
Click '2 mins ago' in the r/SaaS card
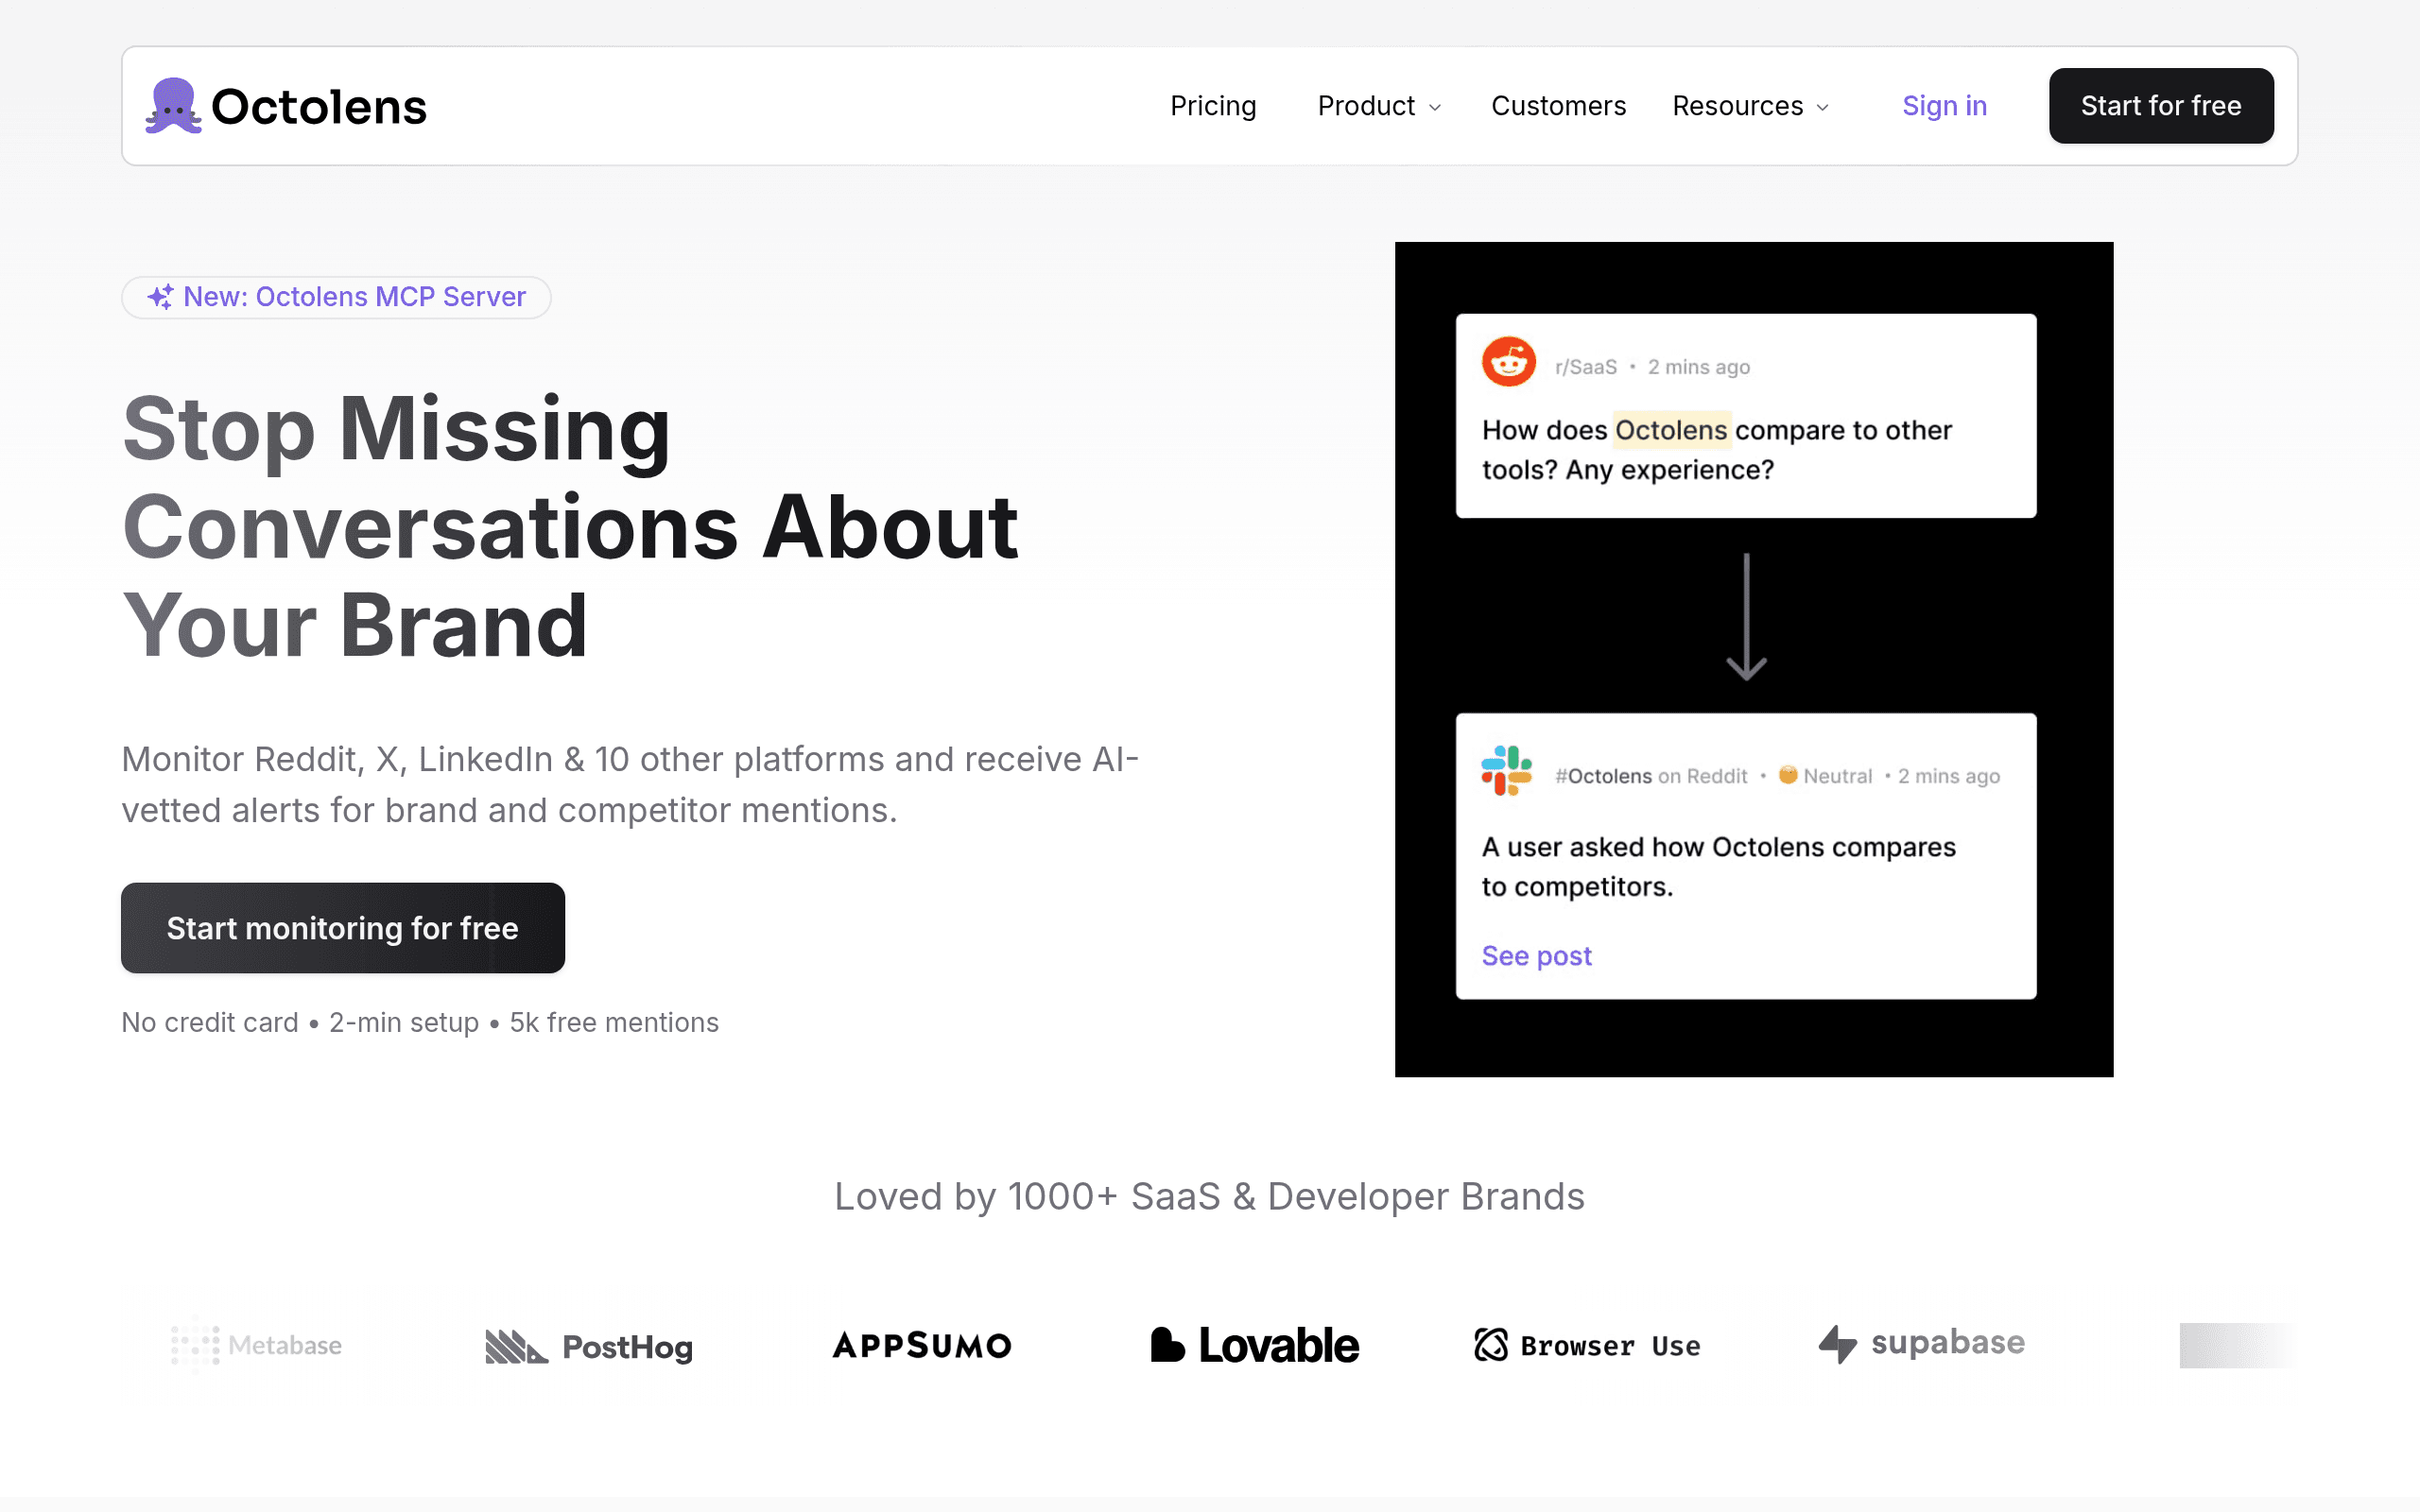coord(1699,367)
